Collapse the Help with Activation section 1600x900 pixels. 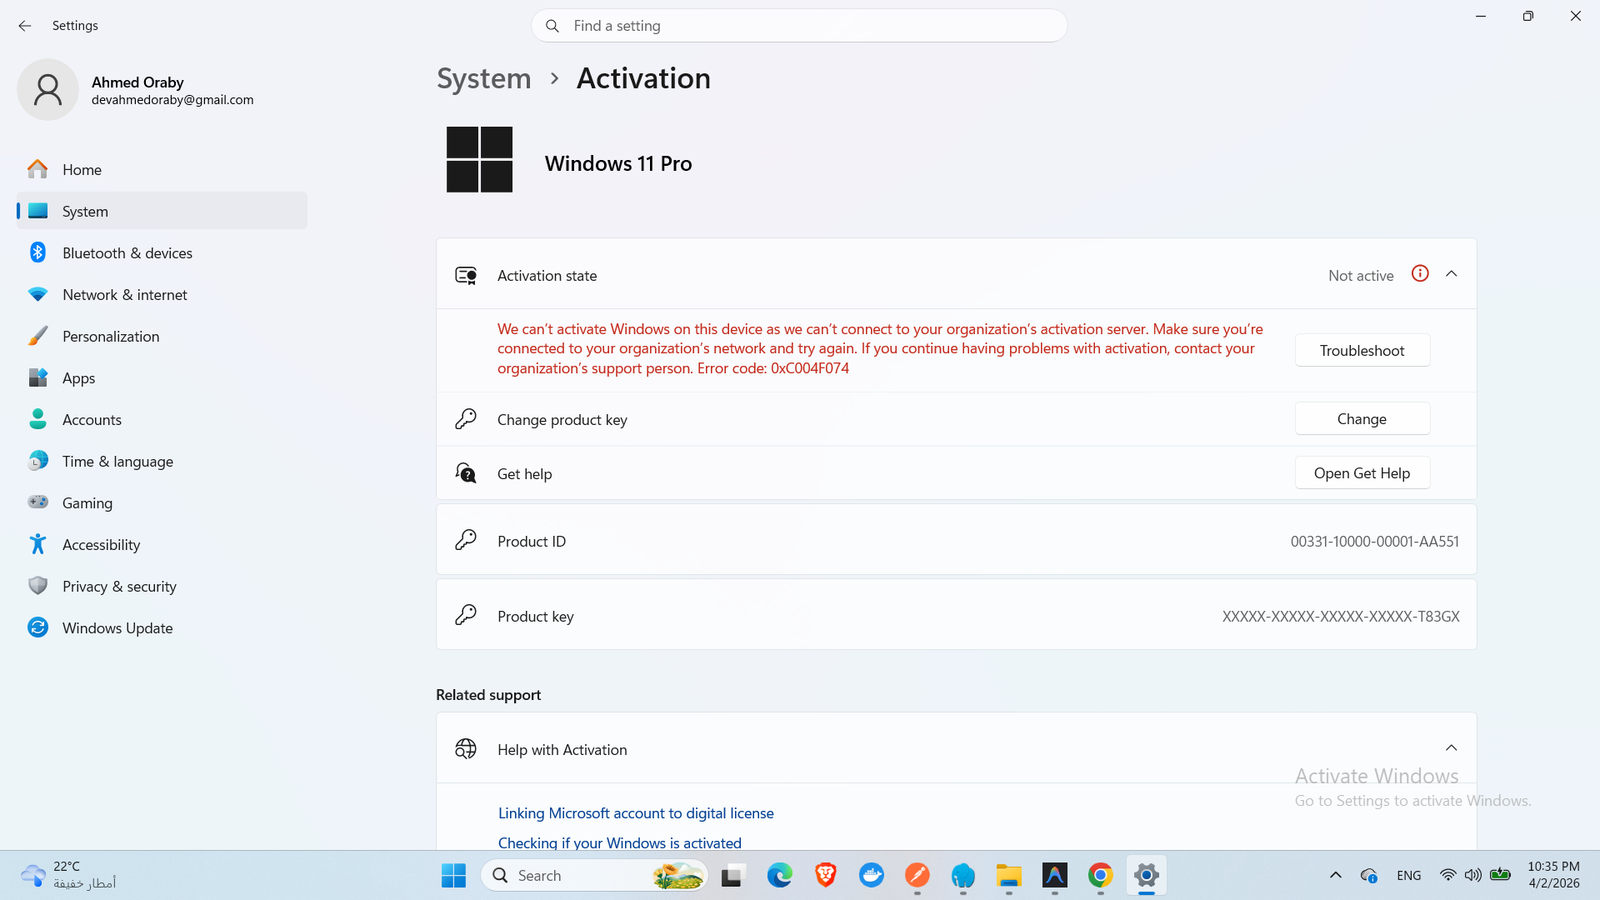point(1451,748)
